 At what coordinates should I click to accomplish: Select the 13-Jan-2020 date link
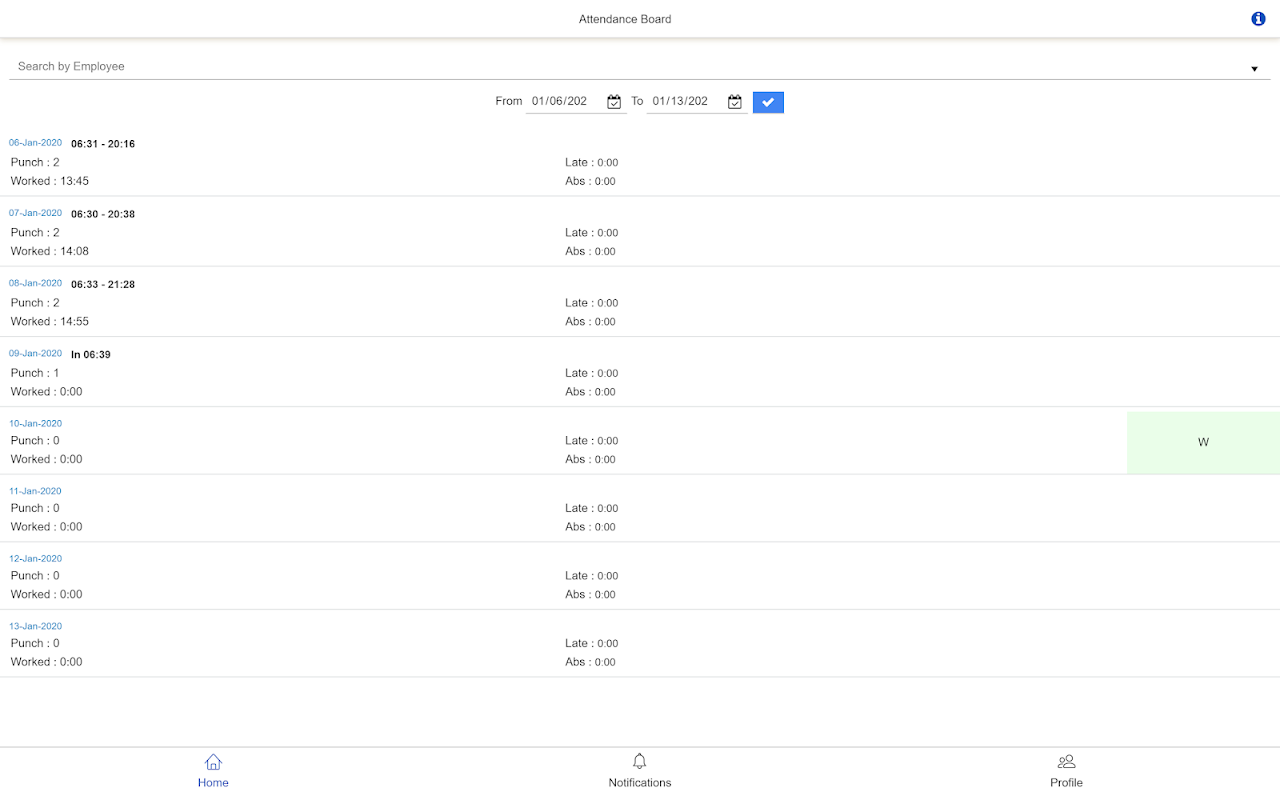[x=36, y=626]
